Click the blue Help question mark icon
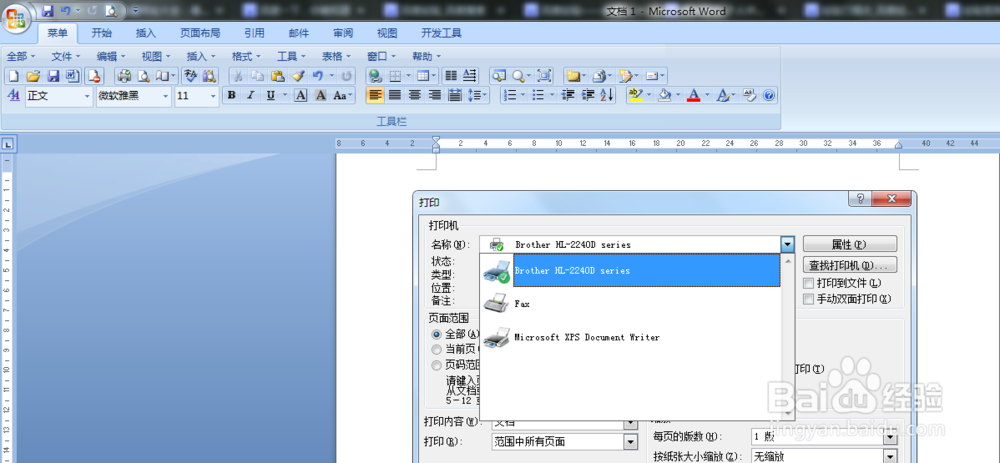The image size is (1000, 463). pos(769,96)
